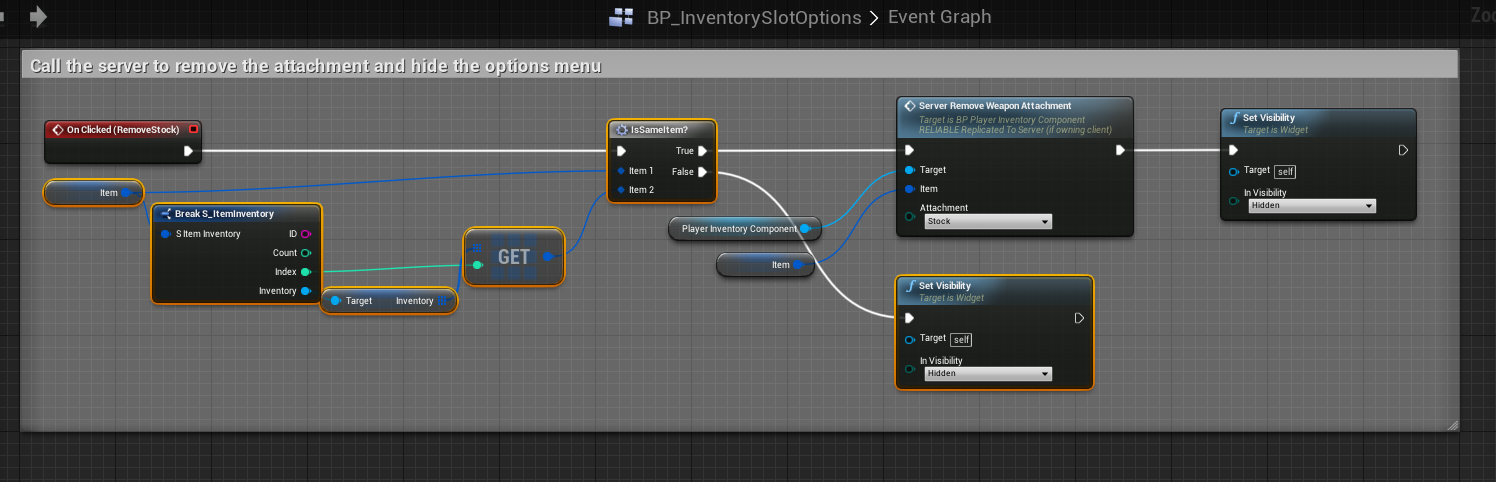Click the comment box resize handle
The height and width of the screenshot is (482, 1496).
1451,425
